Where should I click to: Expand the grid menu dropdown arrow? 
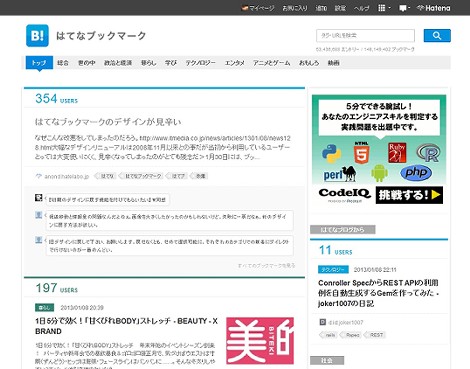[389, 8]
